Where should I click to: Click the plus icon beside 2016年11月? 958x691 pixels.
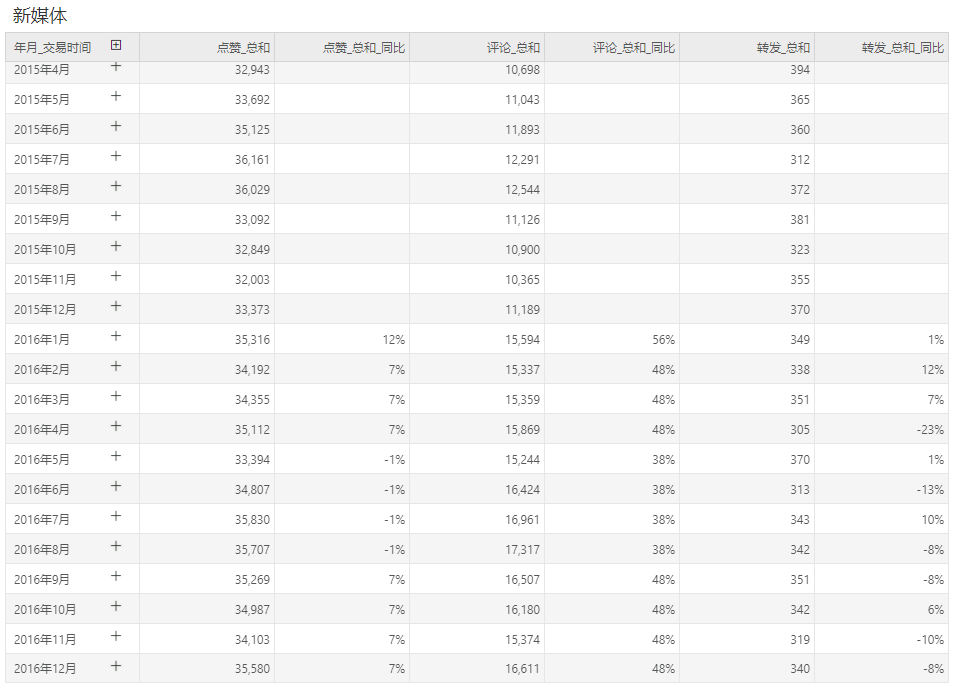coord(115,635)
